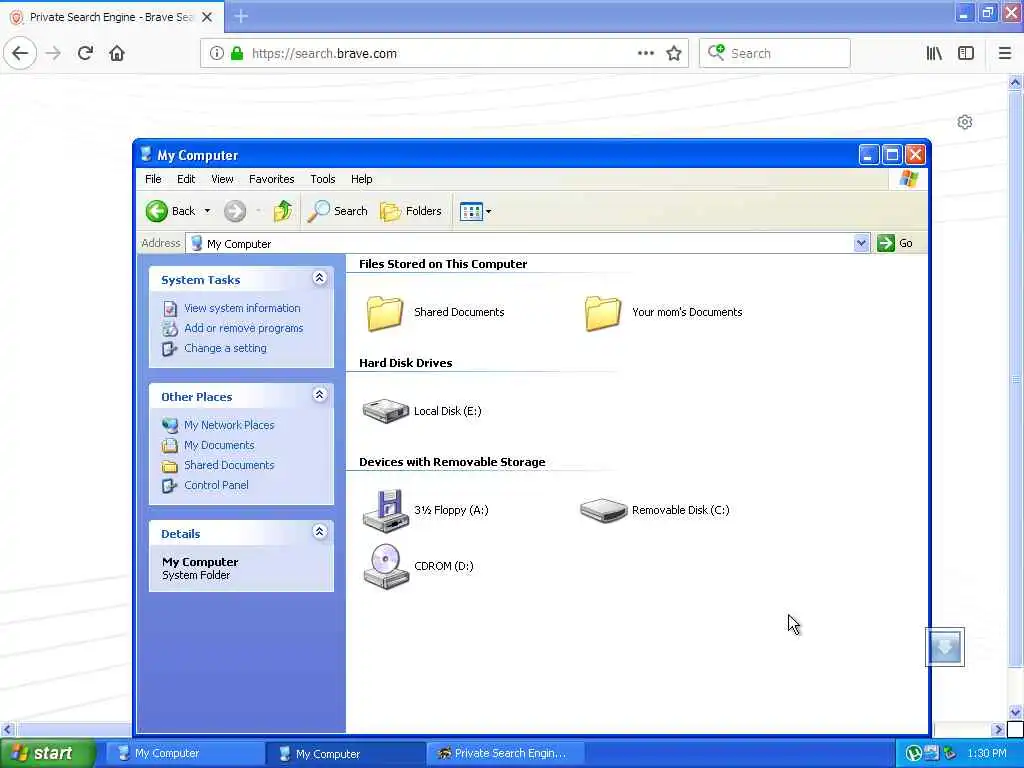The image size is (1024, 768).
Task: Click Change a setting link
Action: (225, 348)
